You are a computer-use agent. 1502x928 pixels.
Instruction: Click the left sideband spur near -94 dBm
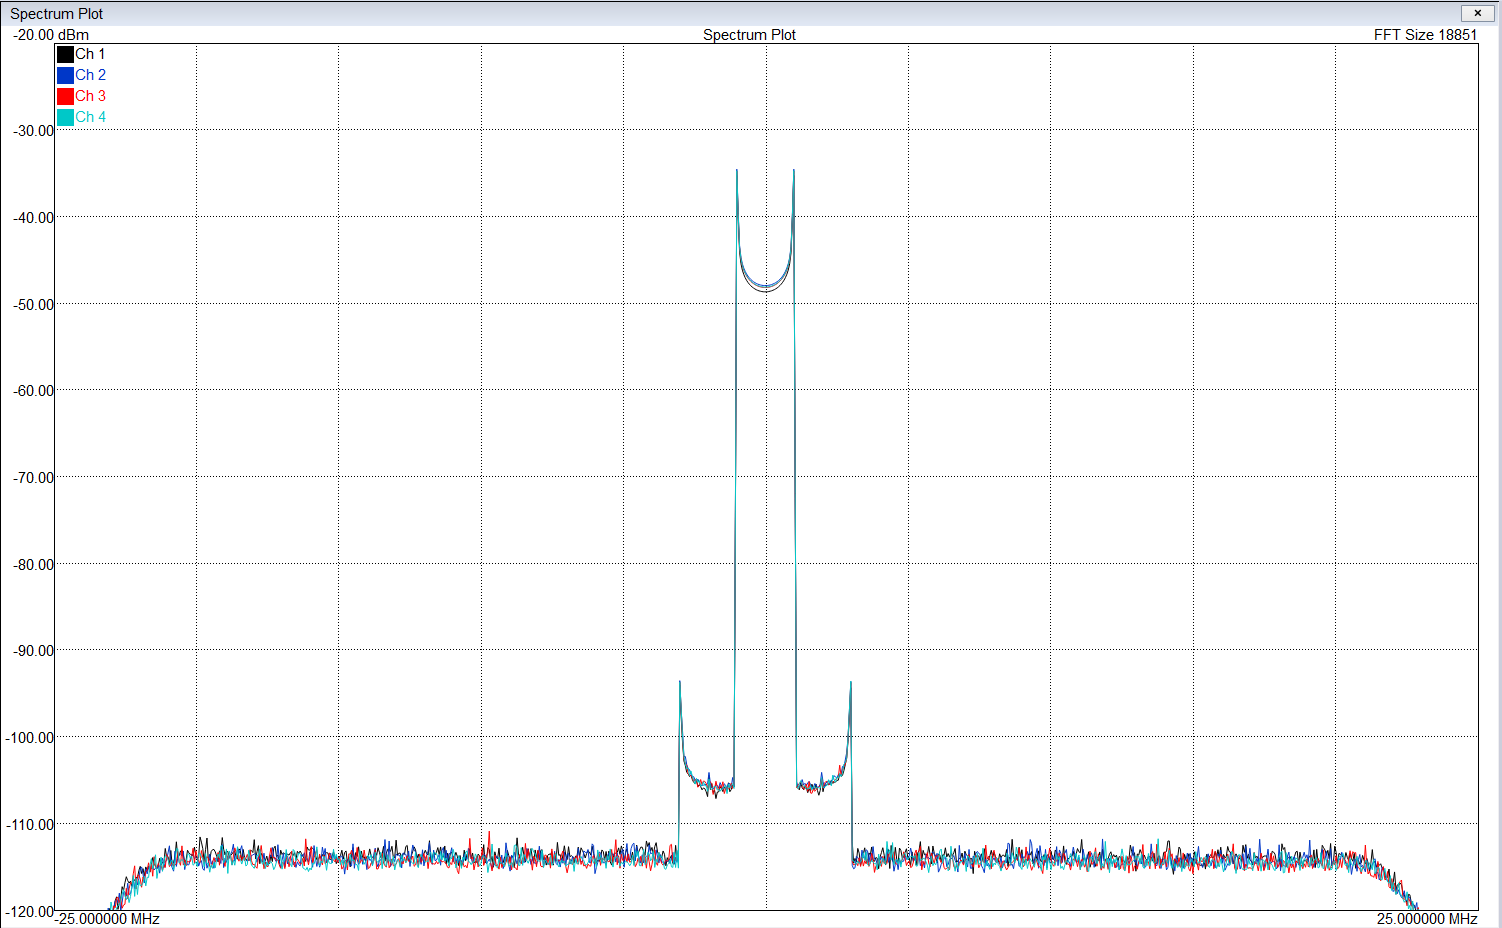[680, 684]
